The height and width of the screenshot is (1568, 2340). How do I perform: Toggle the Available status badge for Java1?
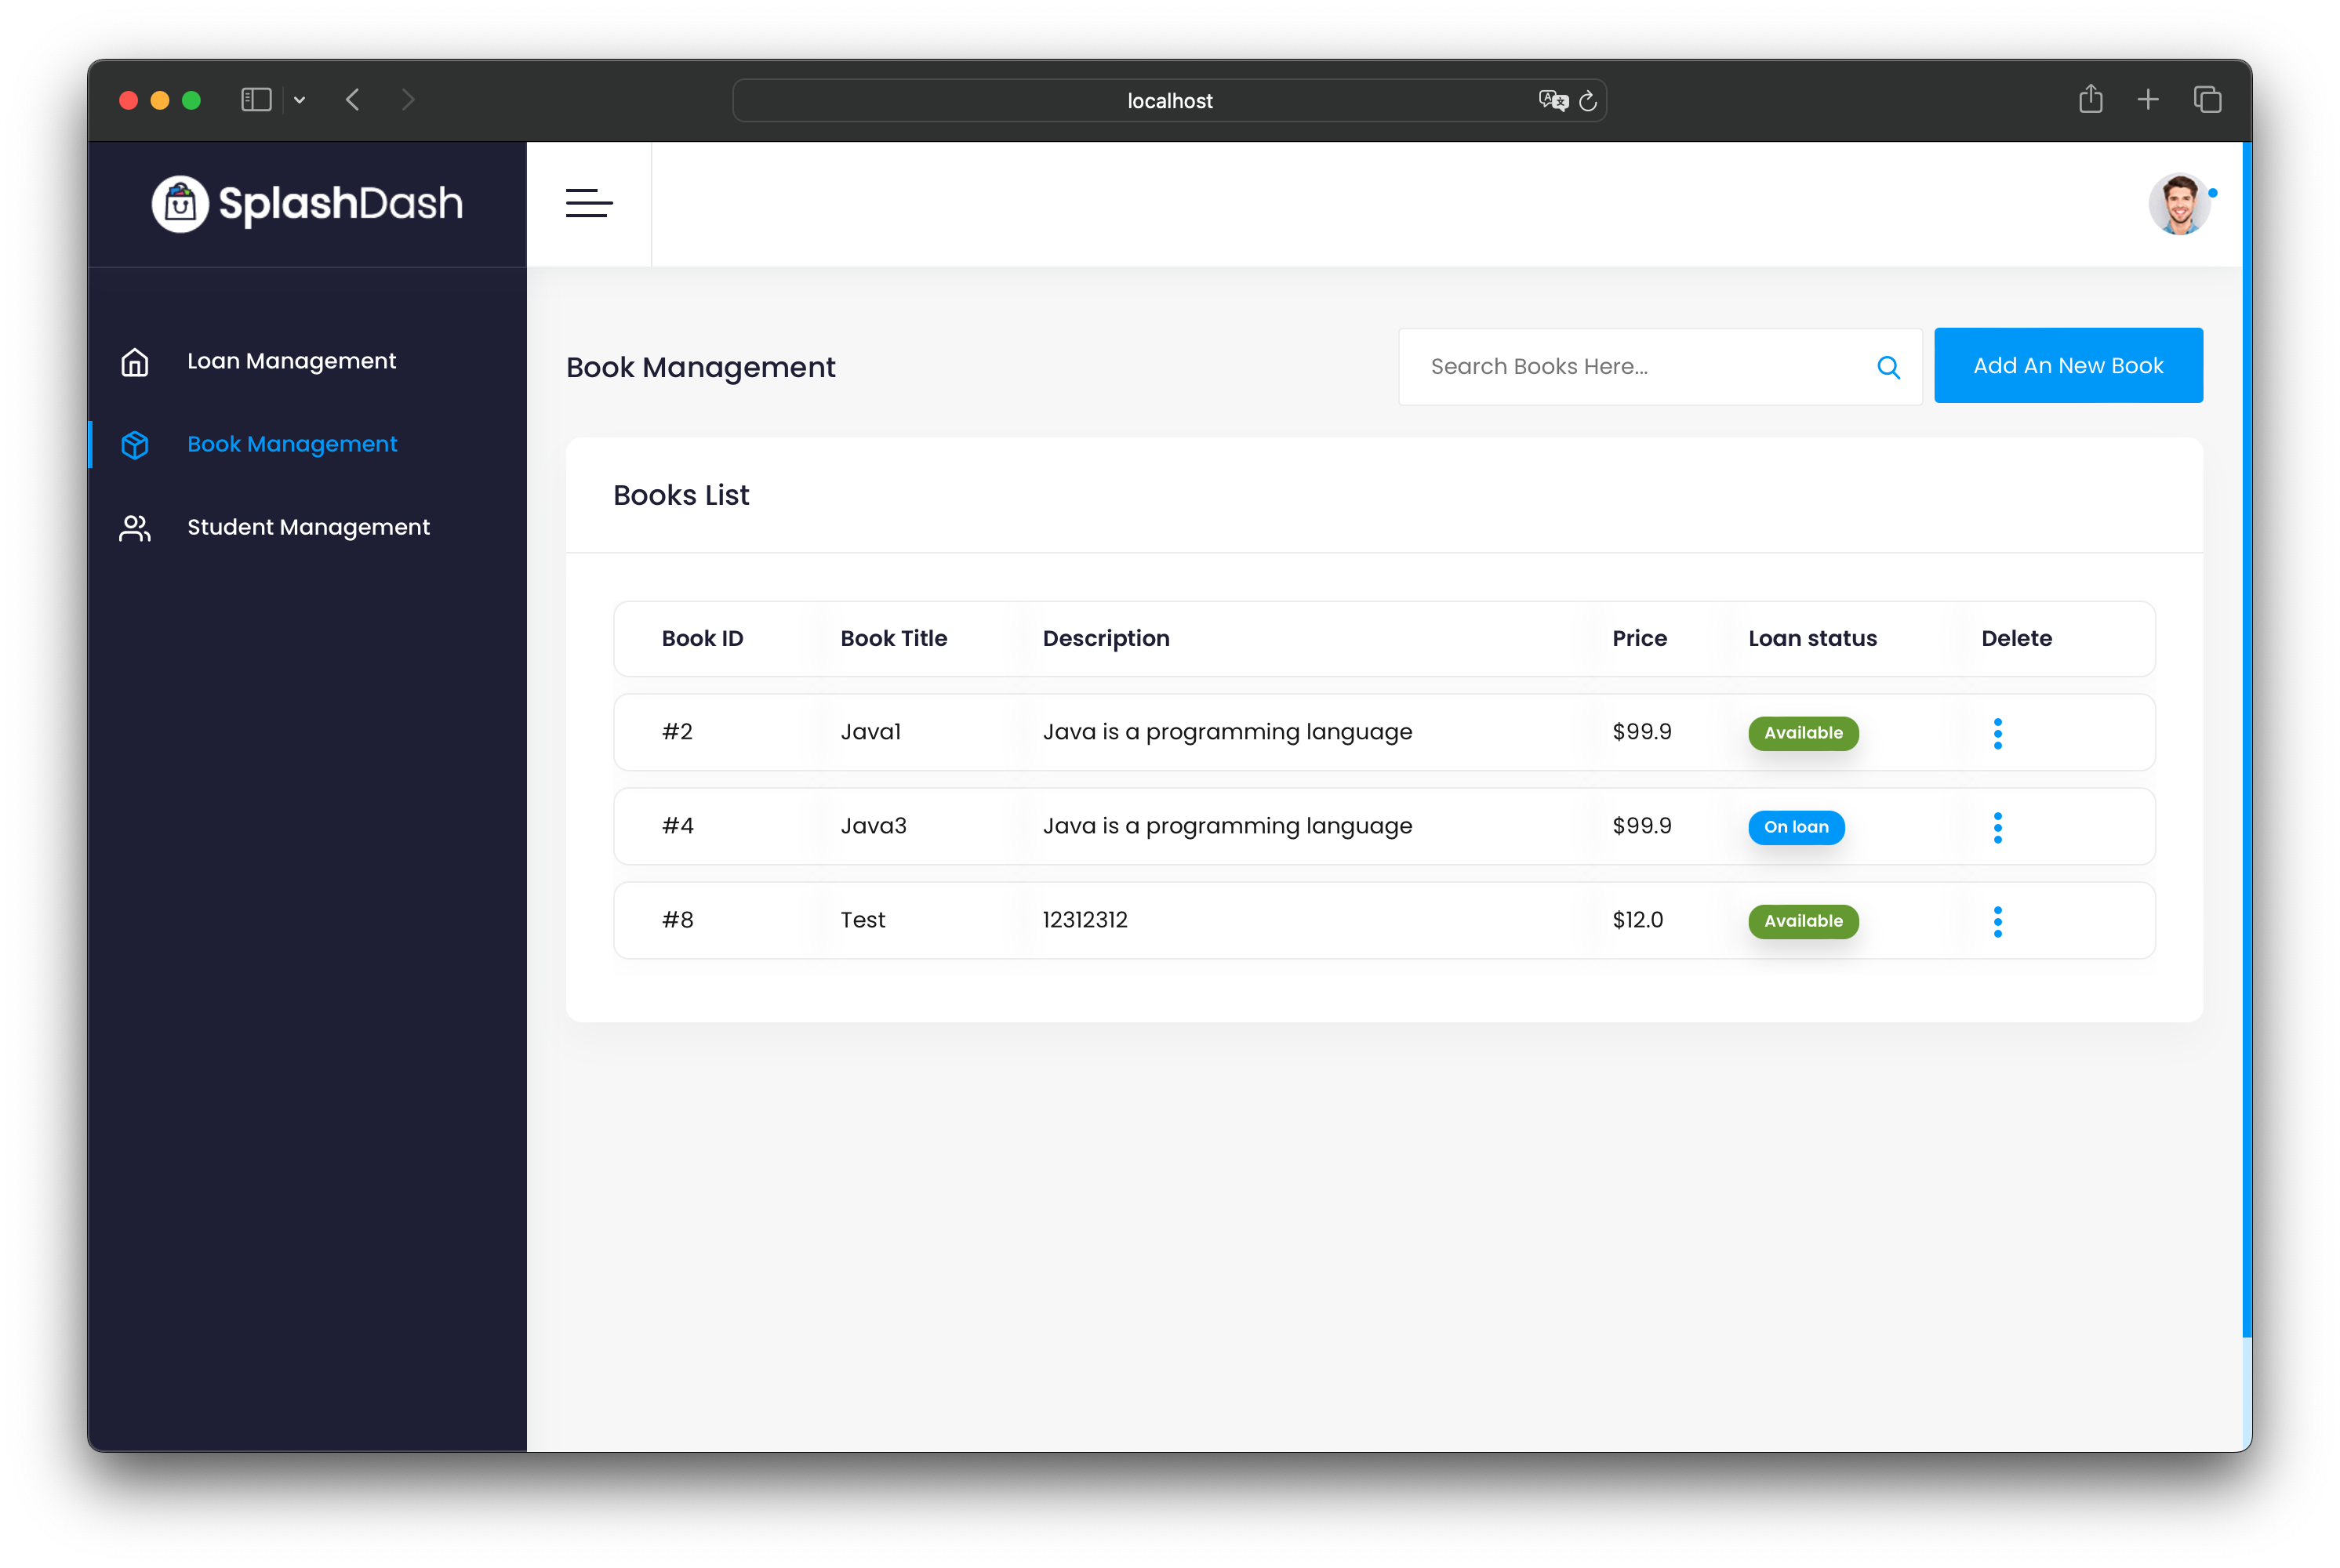coord(1803,731)
